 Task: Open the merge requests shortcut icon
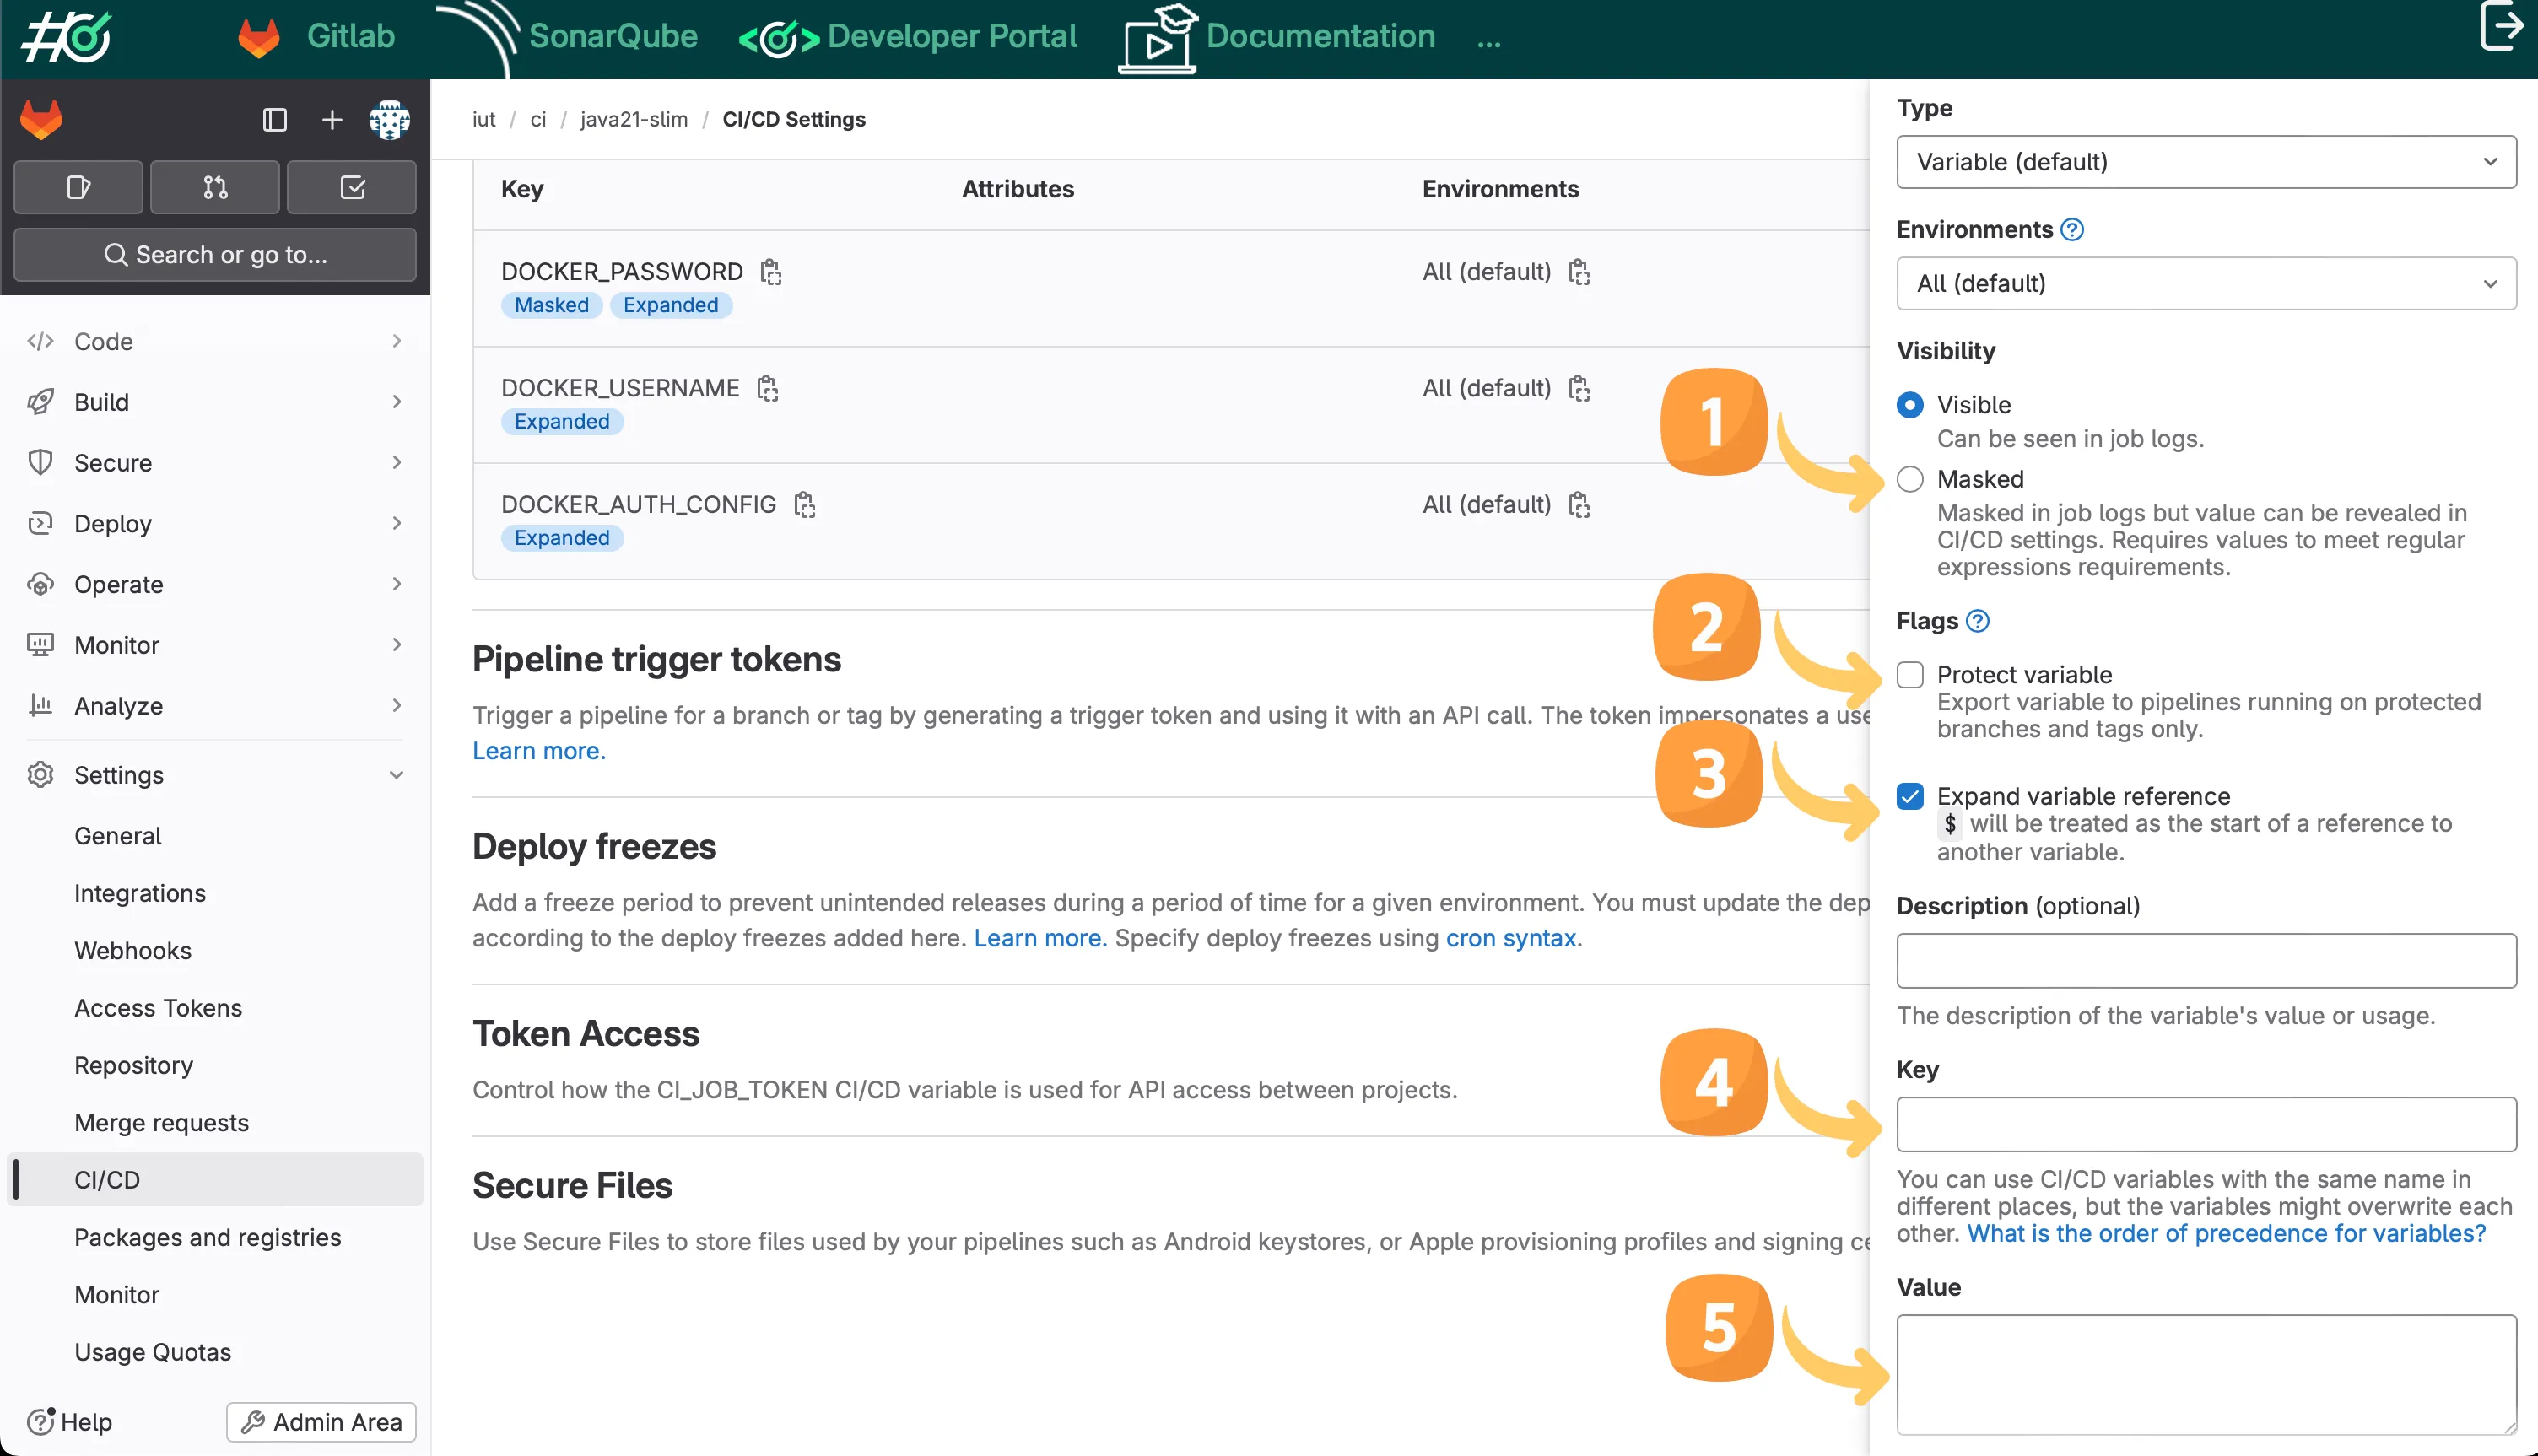(215, 187)
